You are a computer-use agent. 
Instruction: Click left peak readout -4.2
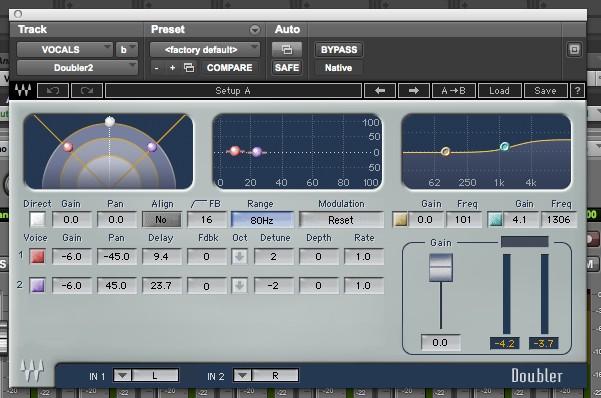[505, 343]
